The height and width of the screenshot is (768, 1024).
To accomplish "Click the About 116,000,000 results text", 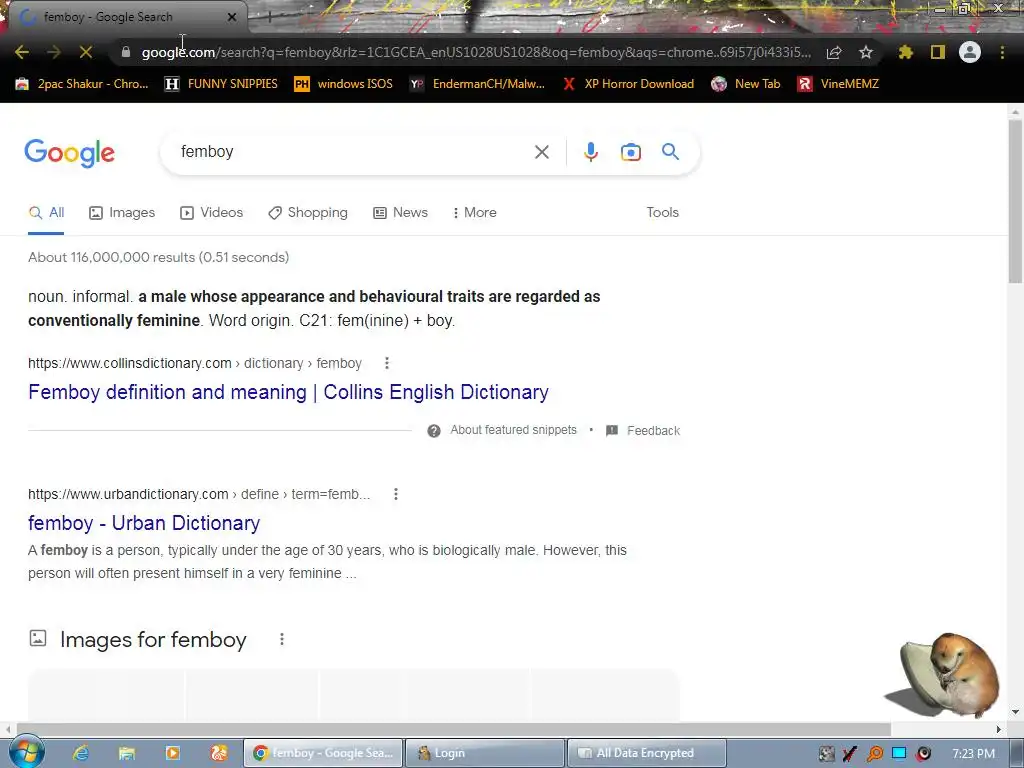I will 159,257.
